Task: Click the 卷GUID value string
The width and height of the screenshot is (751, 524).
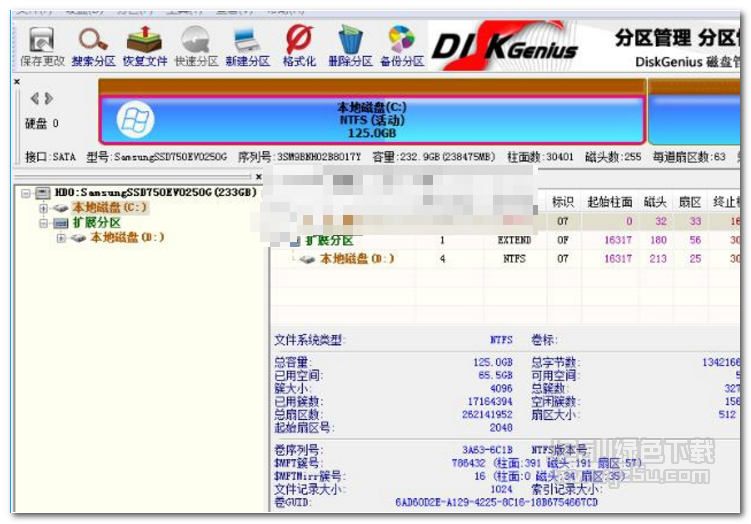Action: click(x=497, y=502)
